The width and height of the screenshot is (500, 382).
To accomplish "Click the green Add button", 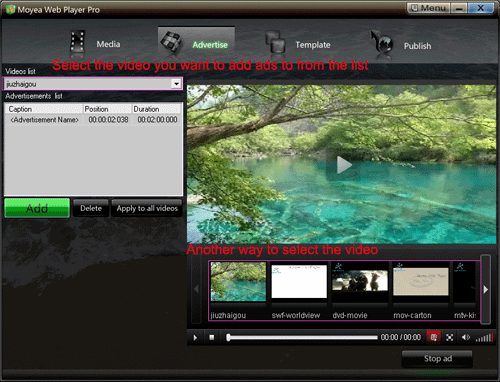I will click(x=37, y=208).
